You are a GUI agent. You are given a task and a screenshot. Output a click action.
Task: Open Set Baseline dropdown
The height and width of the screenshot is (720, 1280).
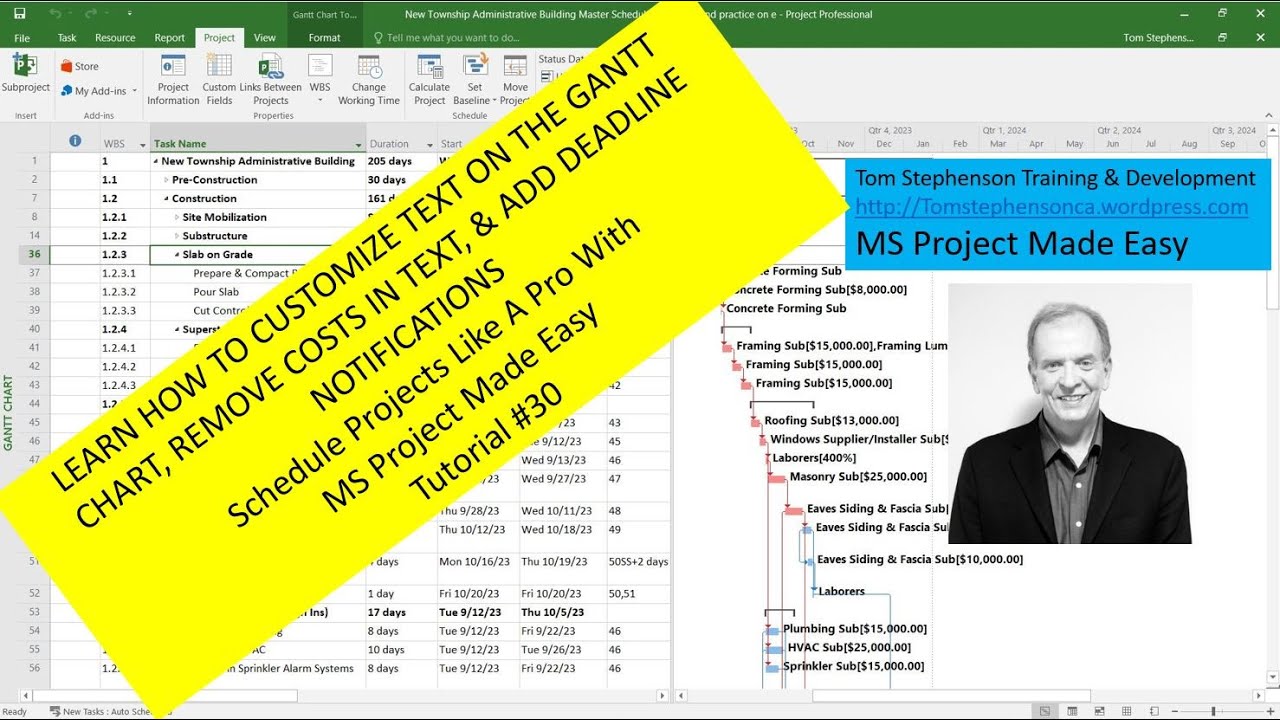[474, 80]
